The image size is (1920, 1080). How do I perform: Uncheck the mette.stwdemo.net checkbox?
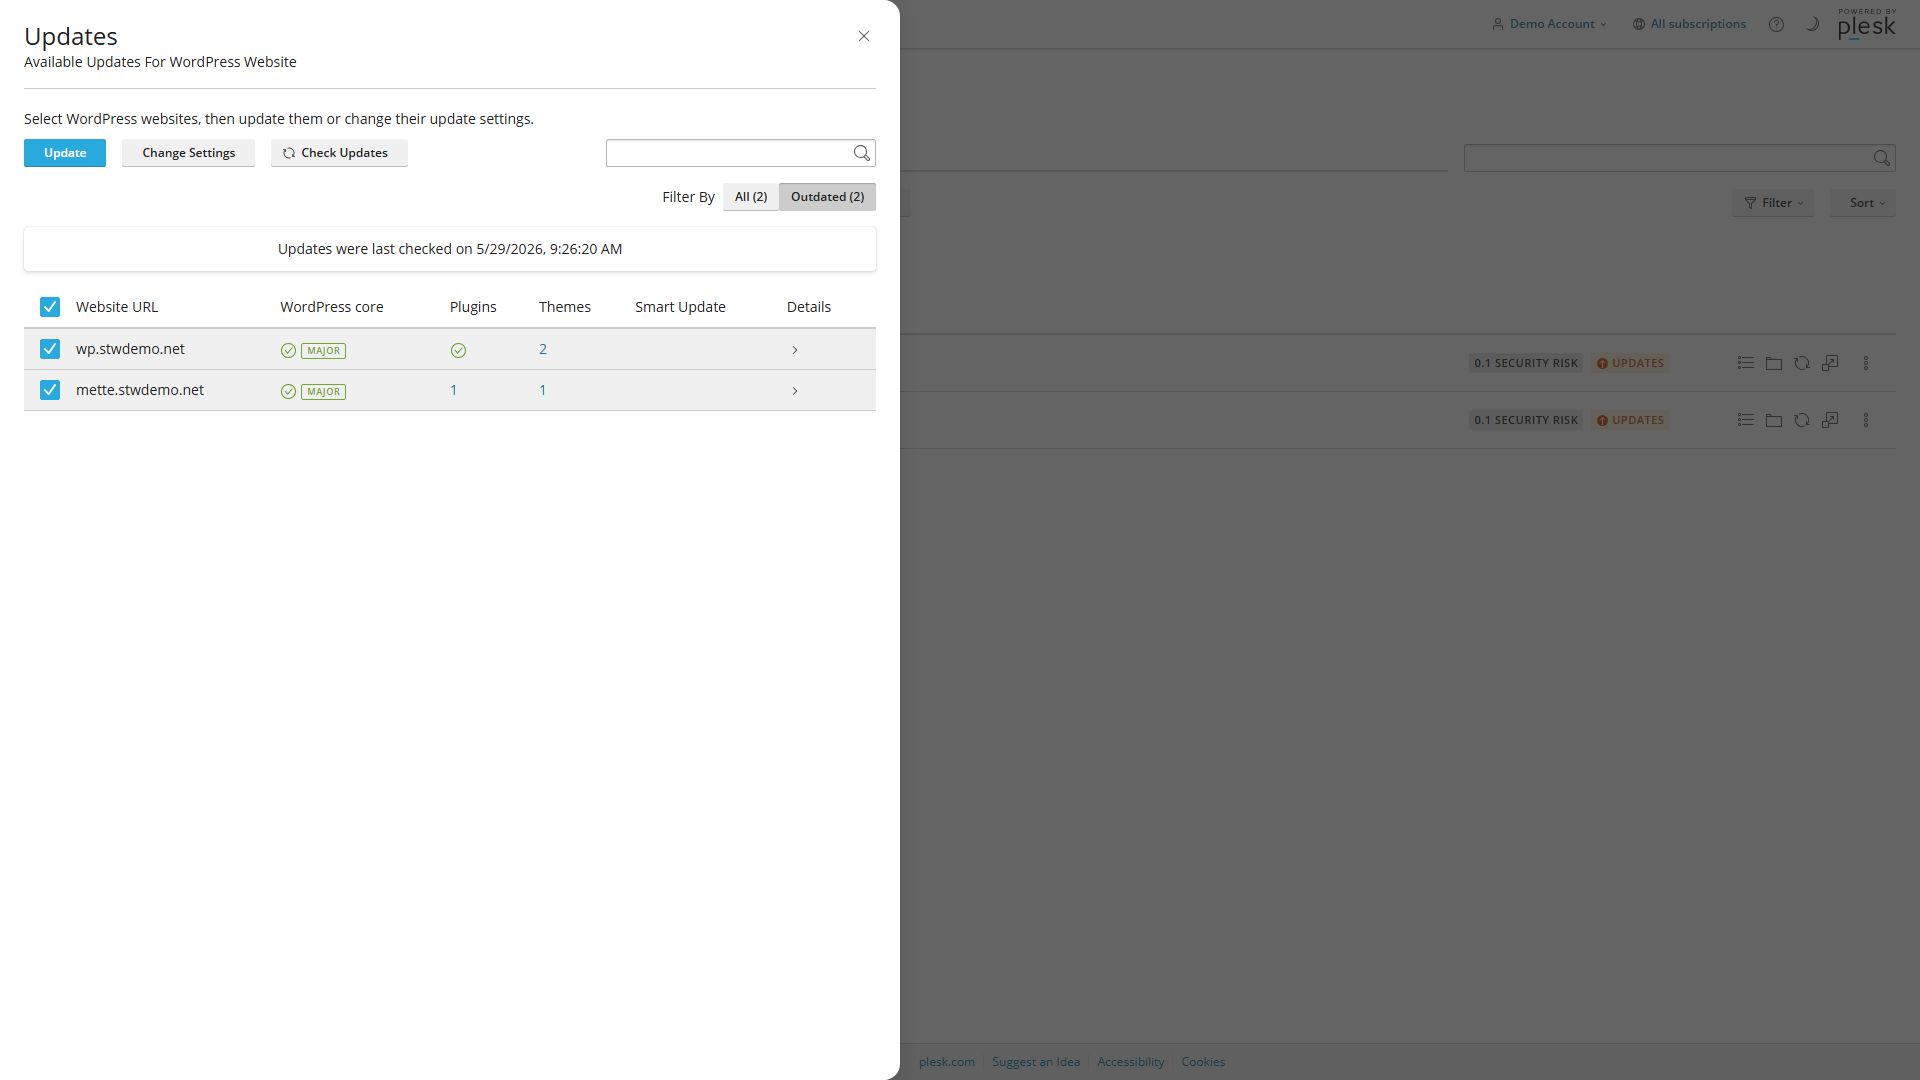[x=50, y=390]
